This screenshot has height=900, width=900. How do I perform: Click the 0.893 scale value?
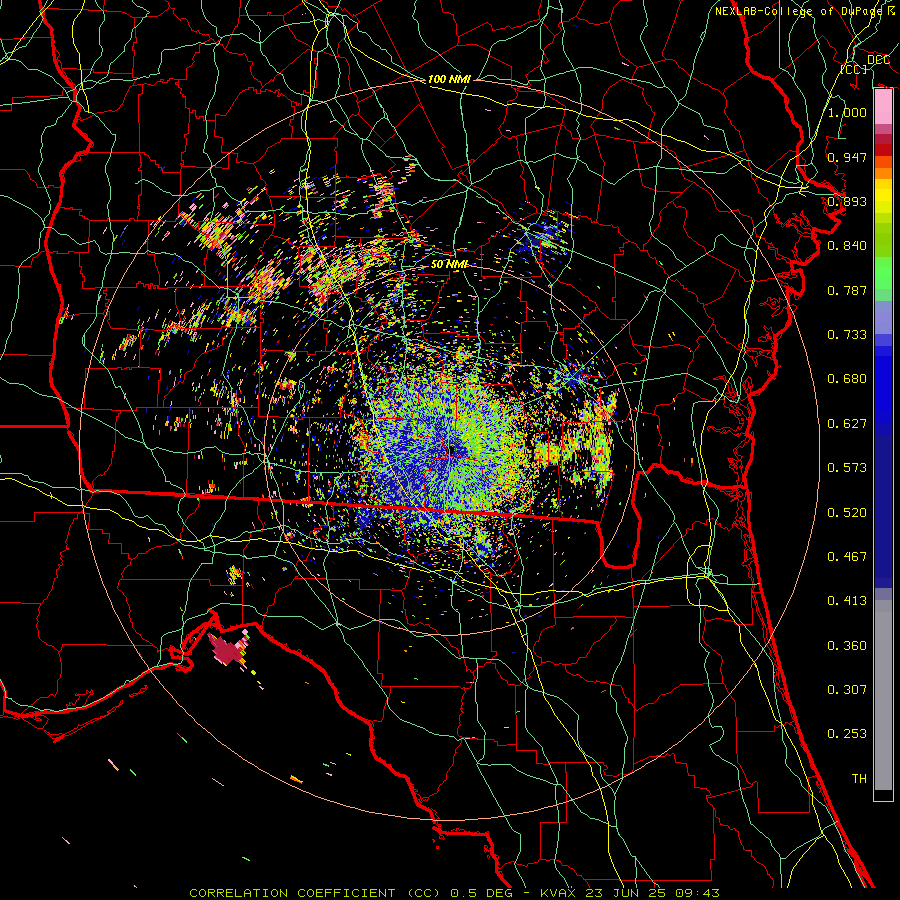point(847,201)
